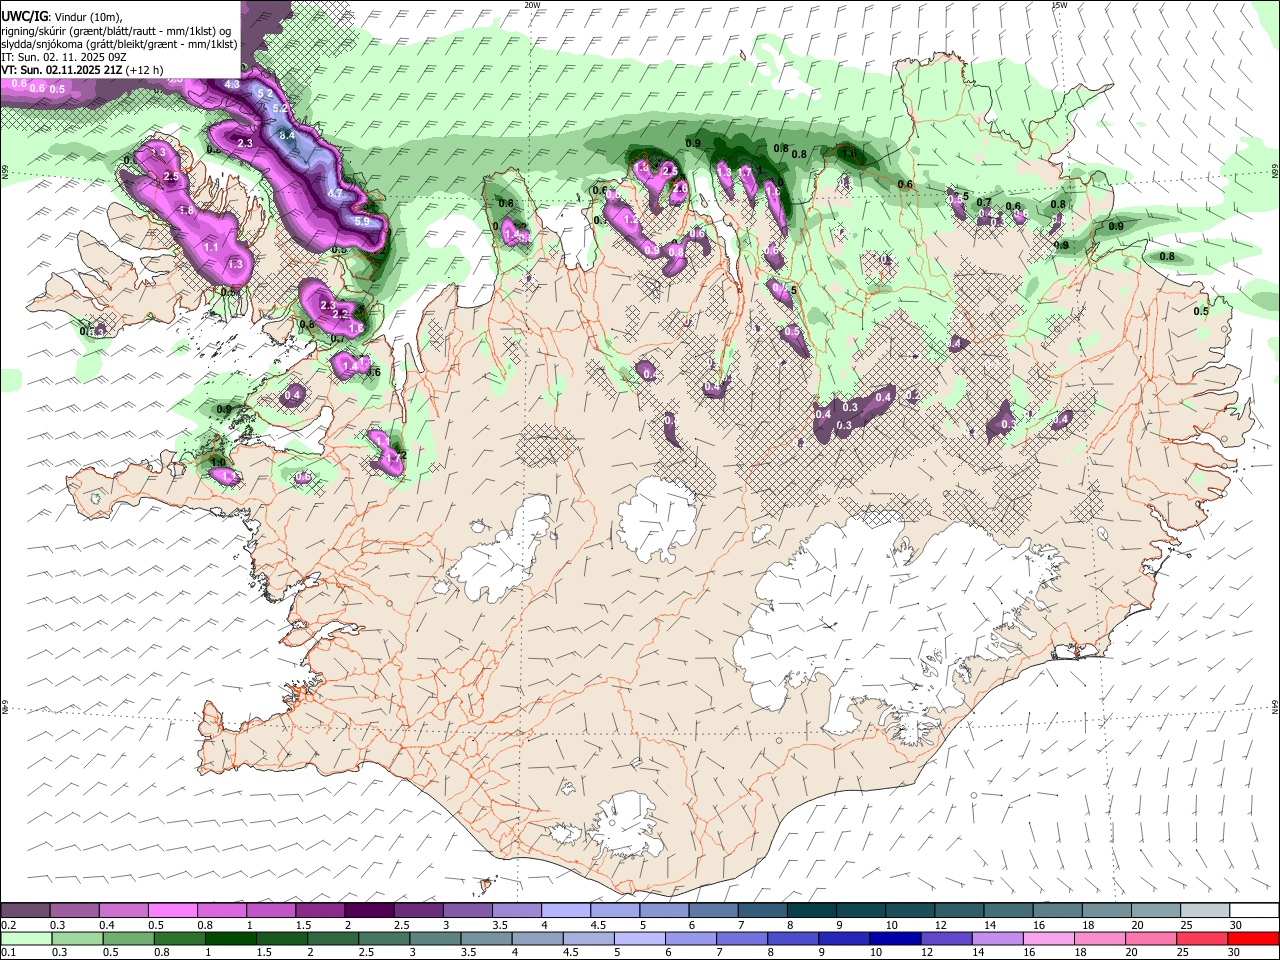This screenshot has width=1280, height=960.
Task: Click white snow swatch starting at 30
Action: (x=1254, y=911)
